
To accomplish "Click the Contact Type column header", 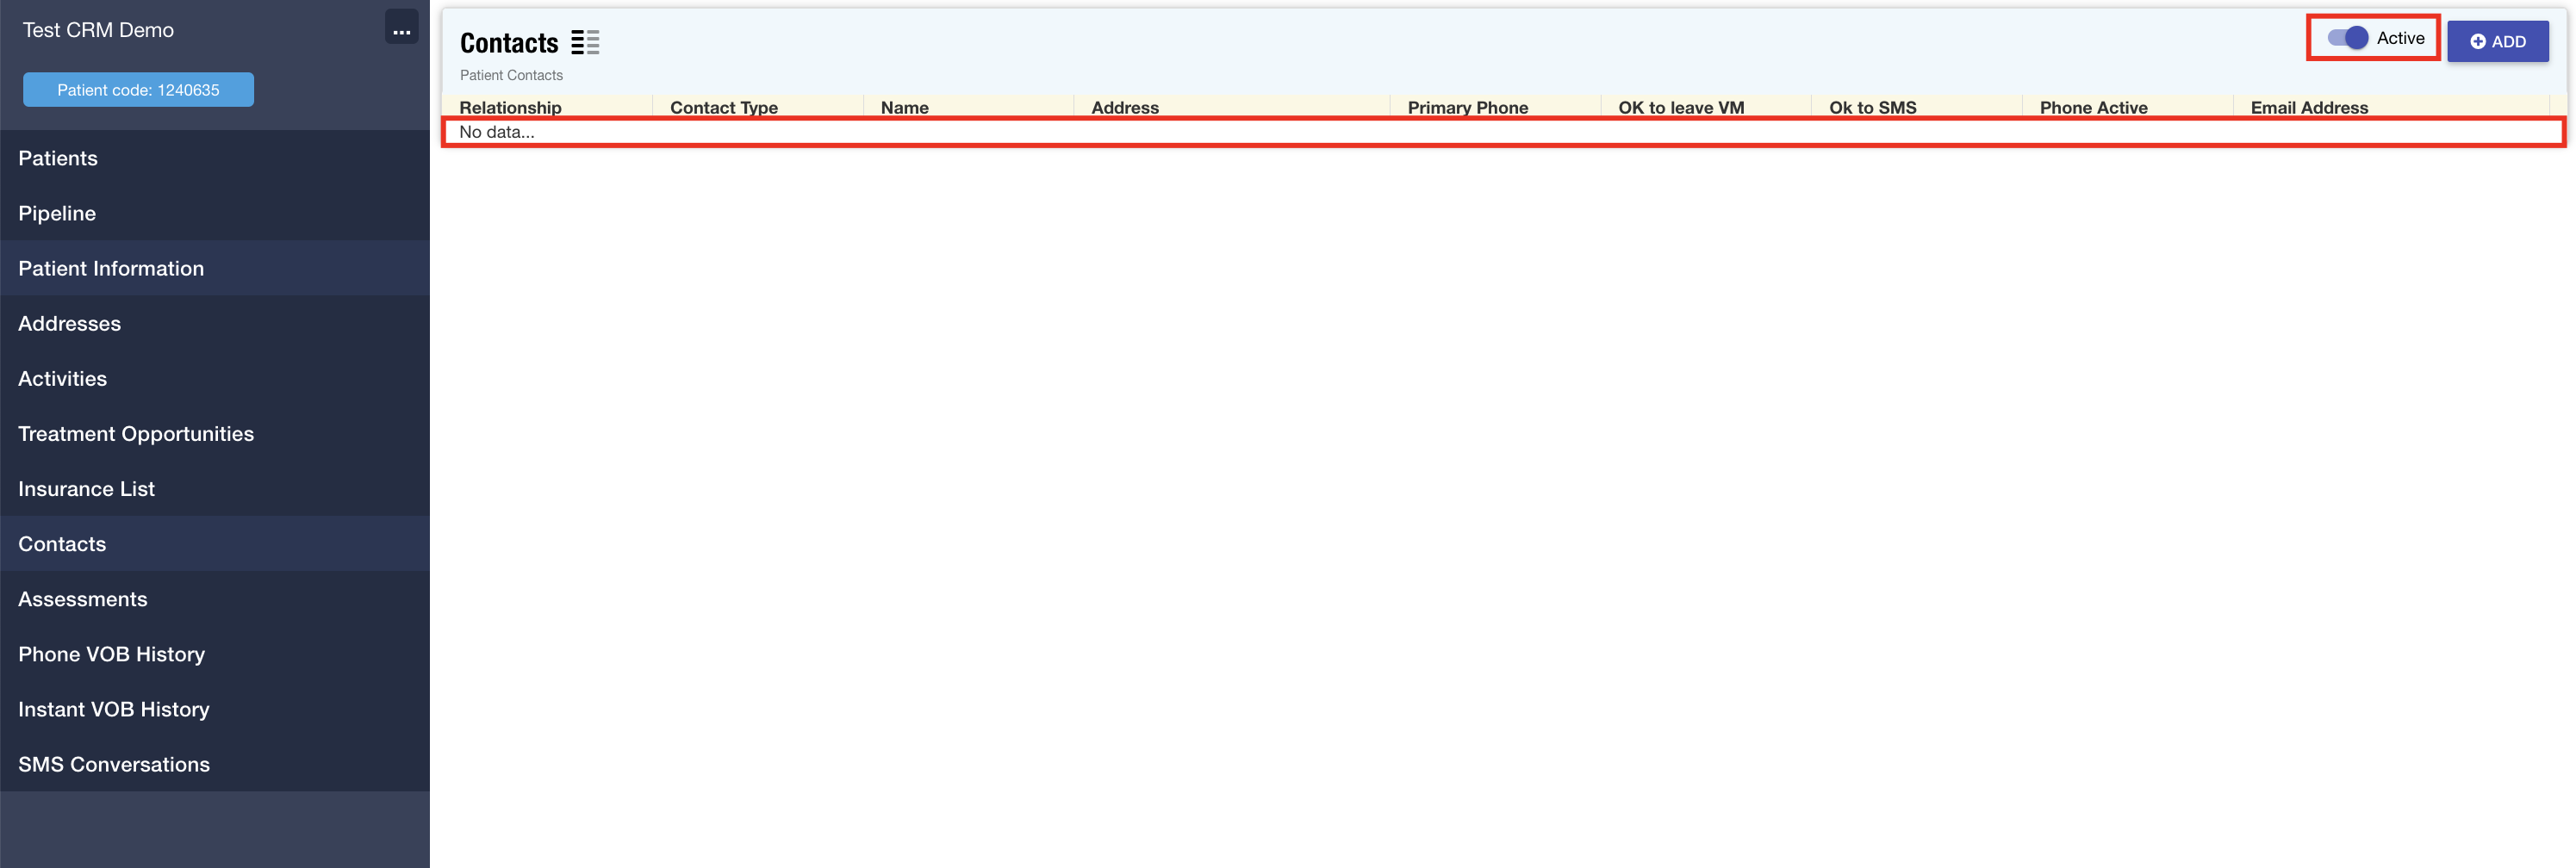I will point(723,107).
